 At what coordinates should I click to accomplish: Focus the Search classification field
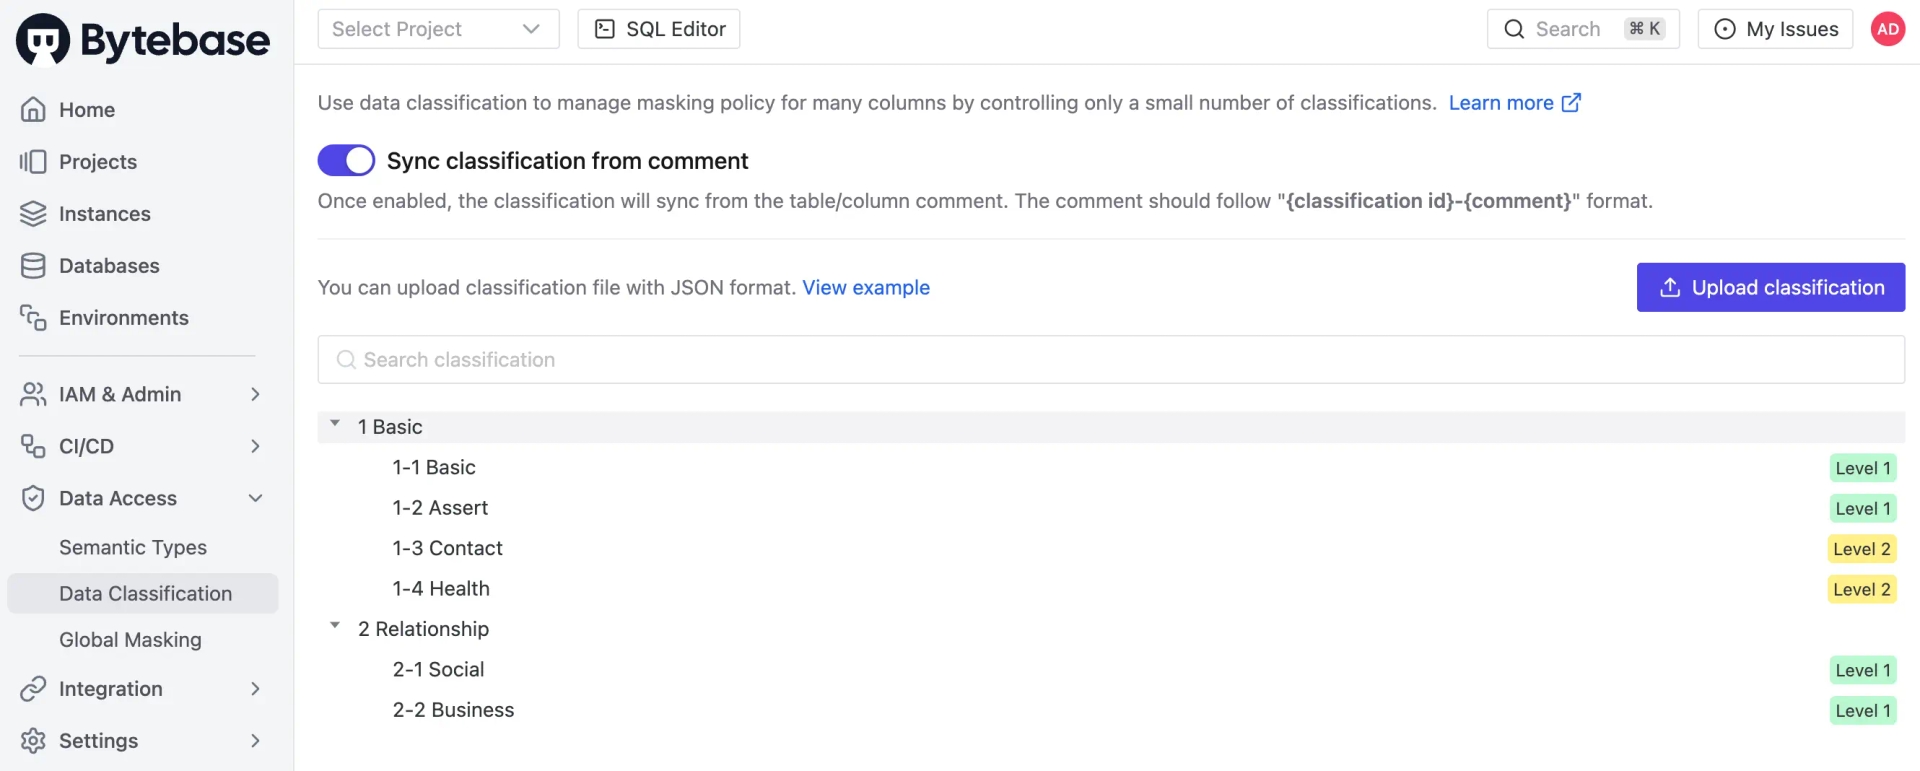click(1111, 359)
